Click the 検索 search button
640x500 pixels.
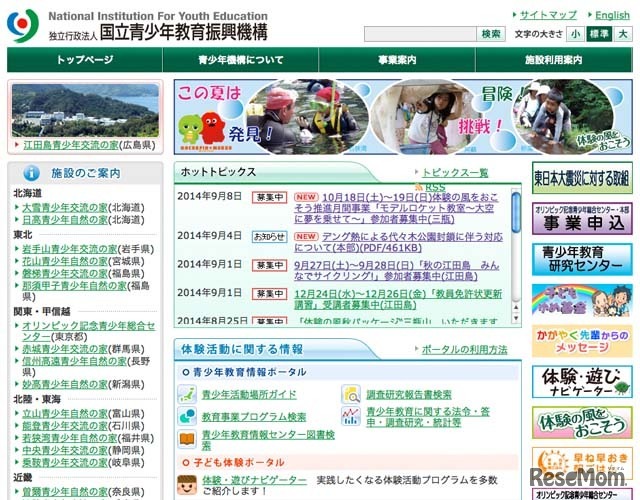click(491, 34)
